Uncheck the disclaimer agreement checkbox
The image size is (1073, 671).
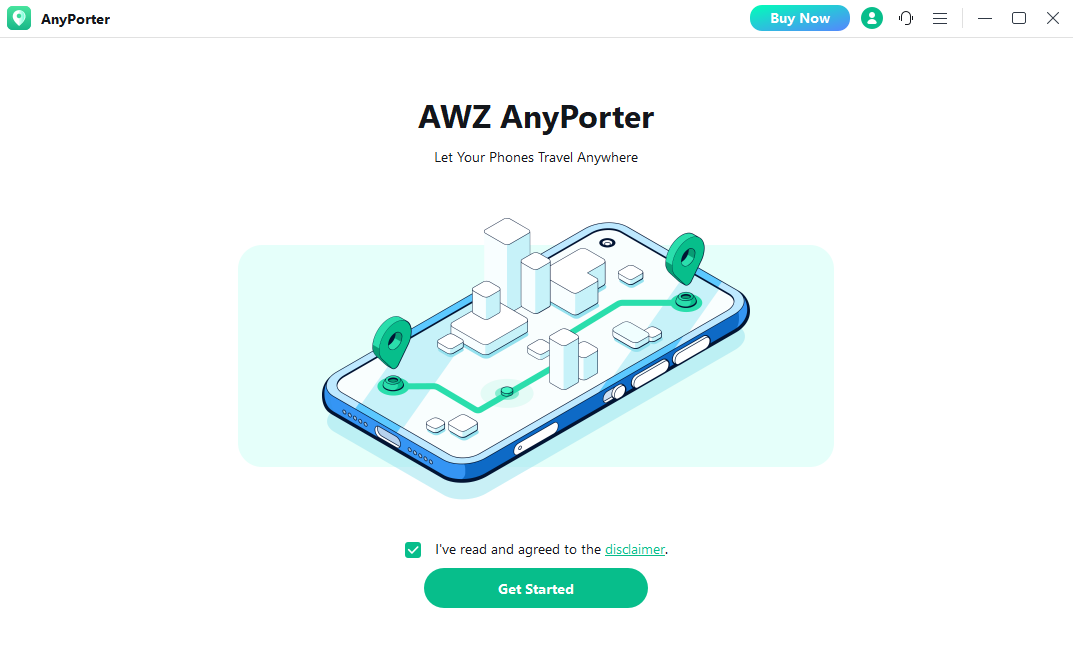(413, 550)
